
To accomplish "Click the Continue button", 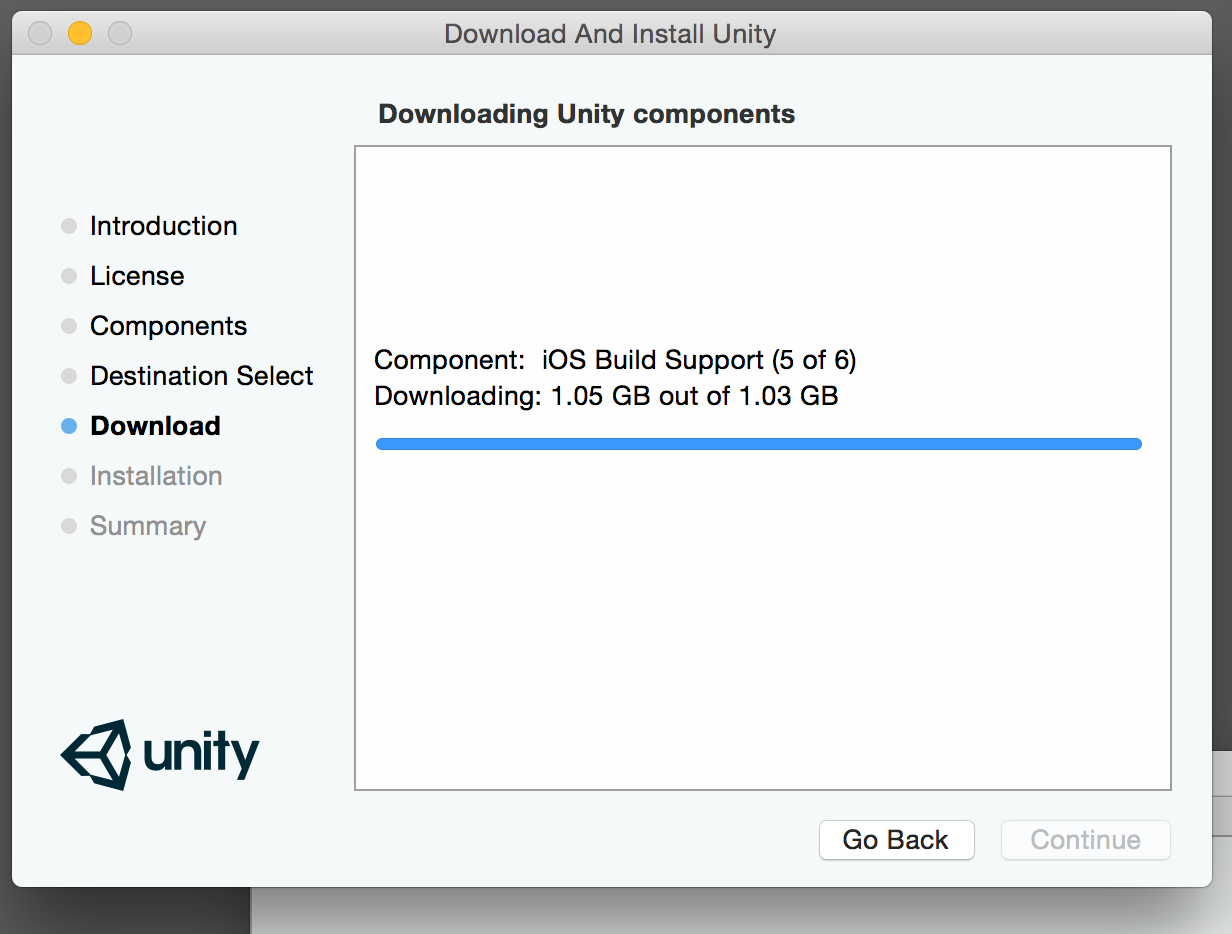I will 1085,840.
